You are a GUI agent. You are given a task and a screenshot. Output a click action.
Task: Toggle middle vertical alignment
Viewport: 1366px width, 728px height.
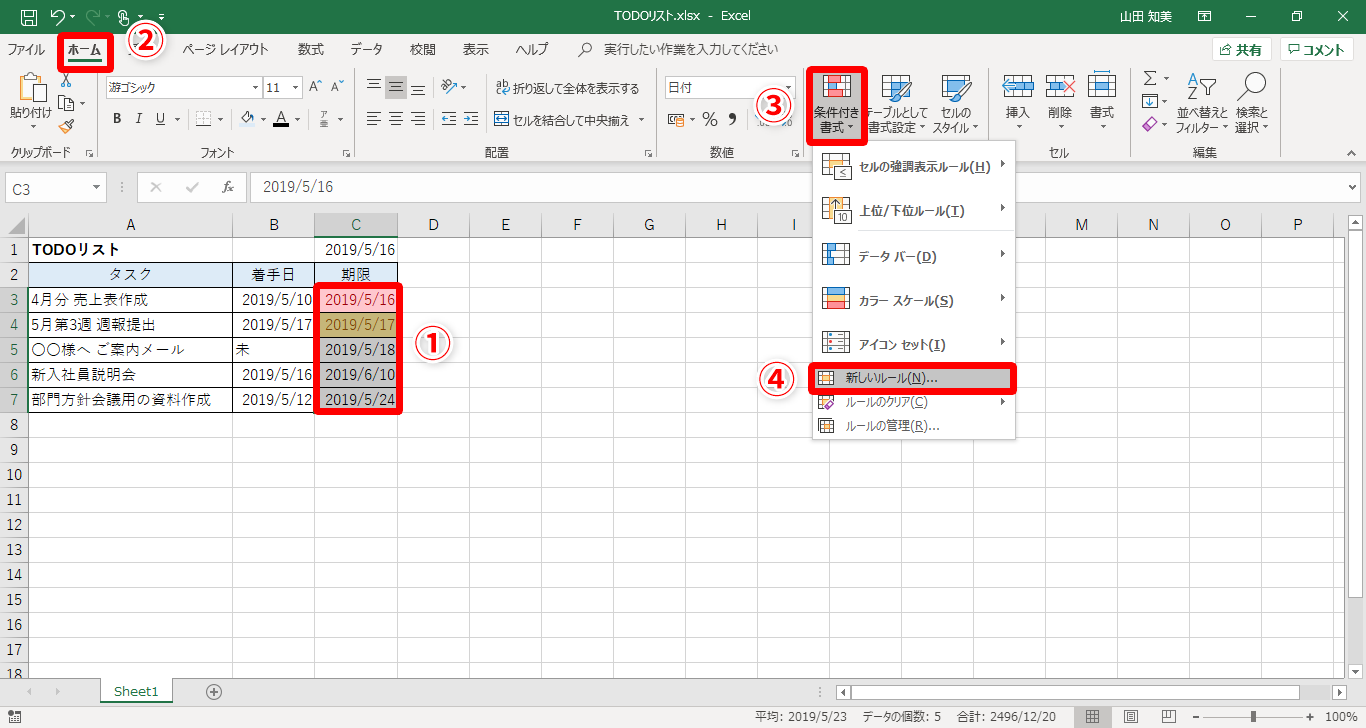[x=396, y=87]
